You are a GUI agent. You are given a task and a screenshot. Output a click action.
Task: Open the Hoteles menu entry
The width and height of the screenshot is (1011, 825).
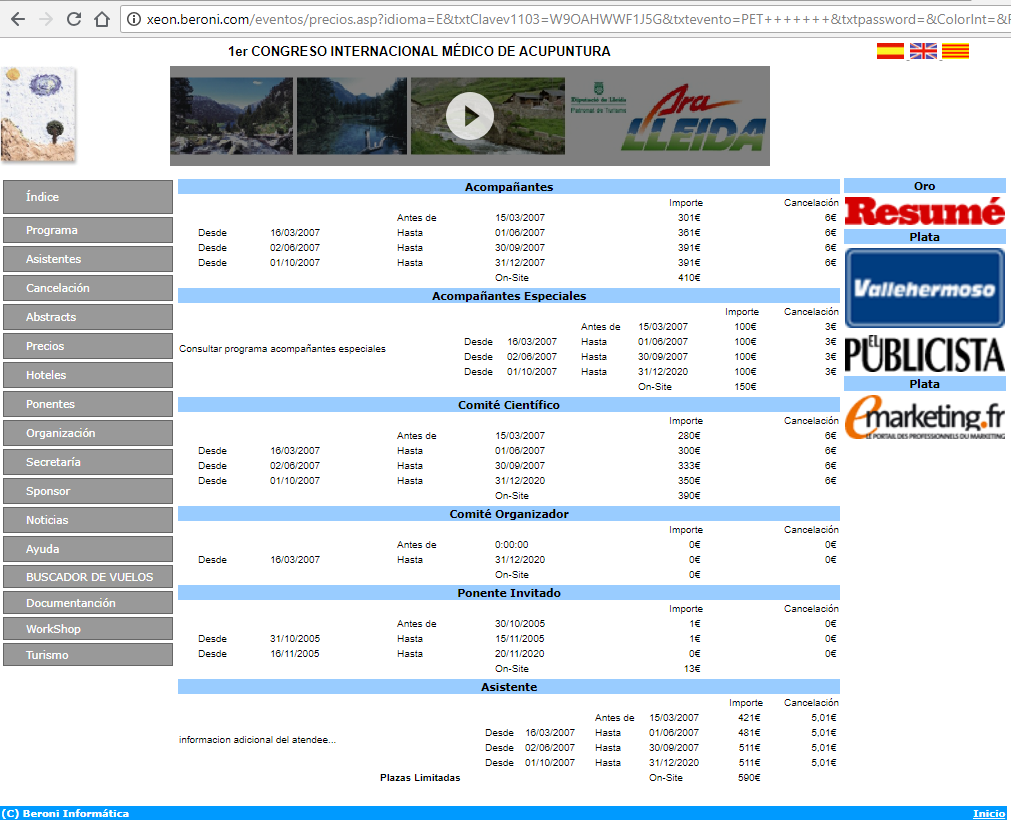88,375
